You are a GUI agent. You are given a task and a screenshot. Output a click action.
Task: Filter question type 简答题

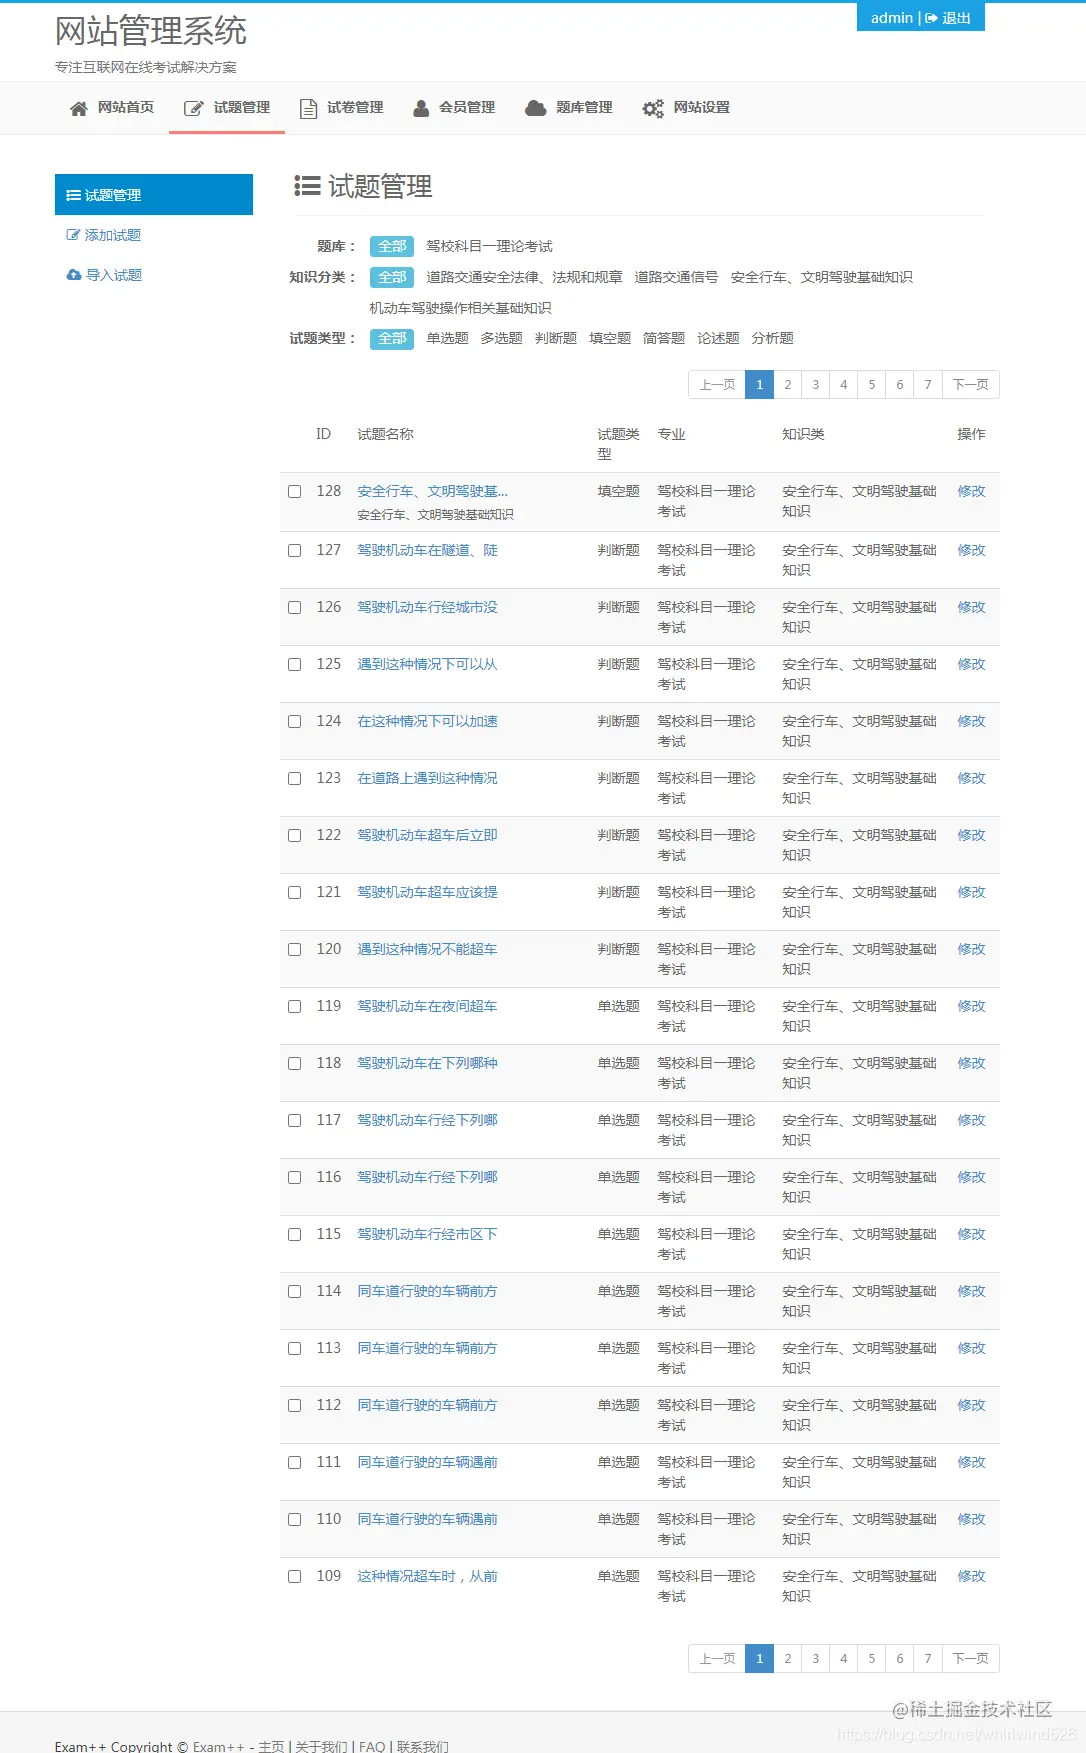664,338
